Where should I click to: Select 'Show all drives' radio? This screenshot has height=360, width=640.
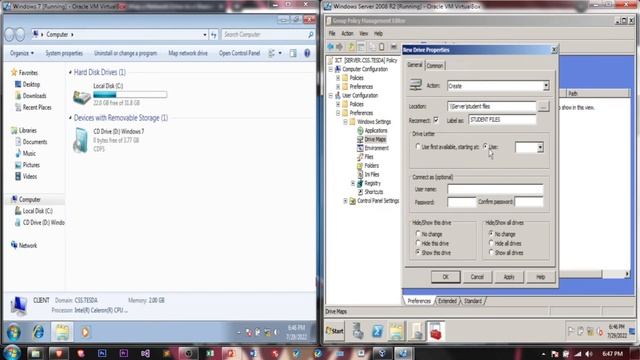pos(491,253)
